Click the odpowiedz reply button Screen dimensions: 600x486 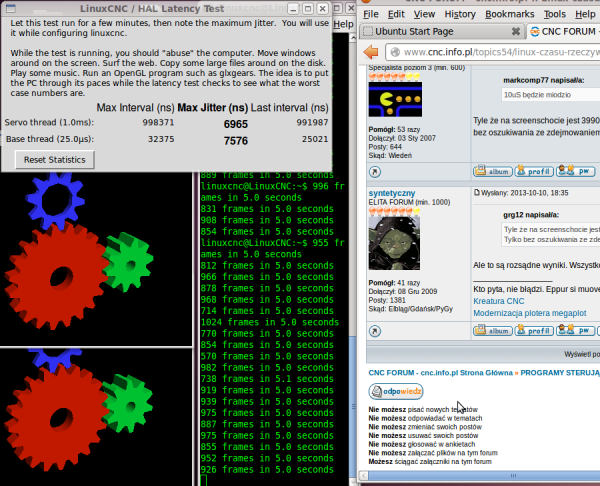click(x=396, y=391)
